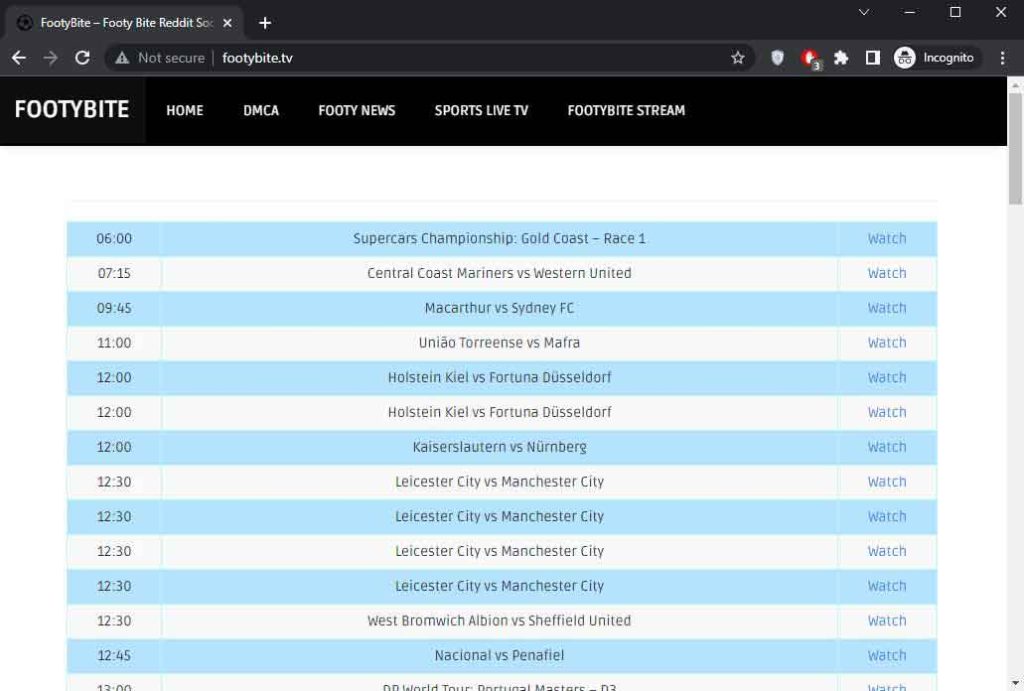Open the DMCA menu item
Image resolution: width=1024 pixels, height=691 pixels.
tap(261, 110)
